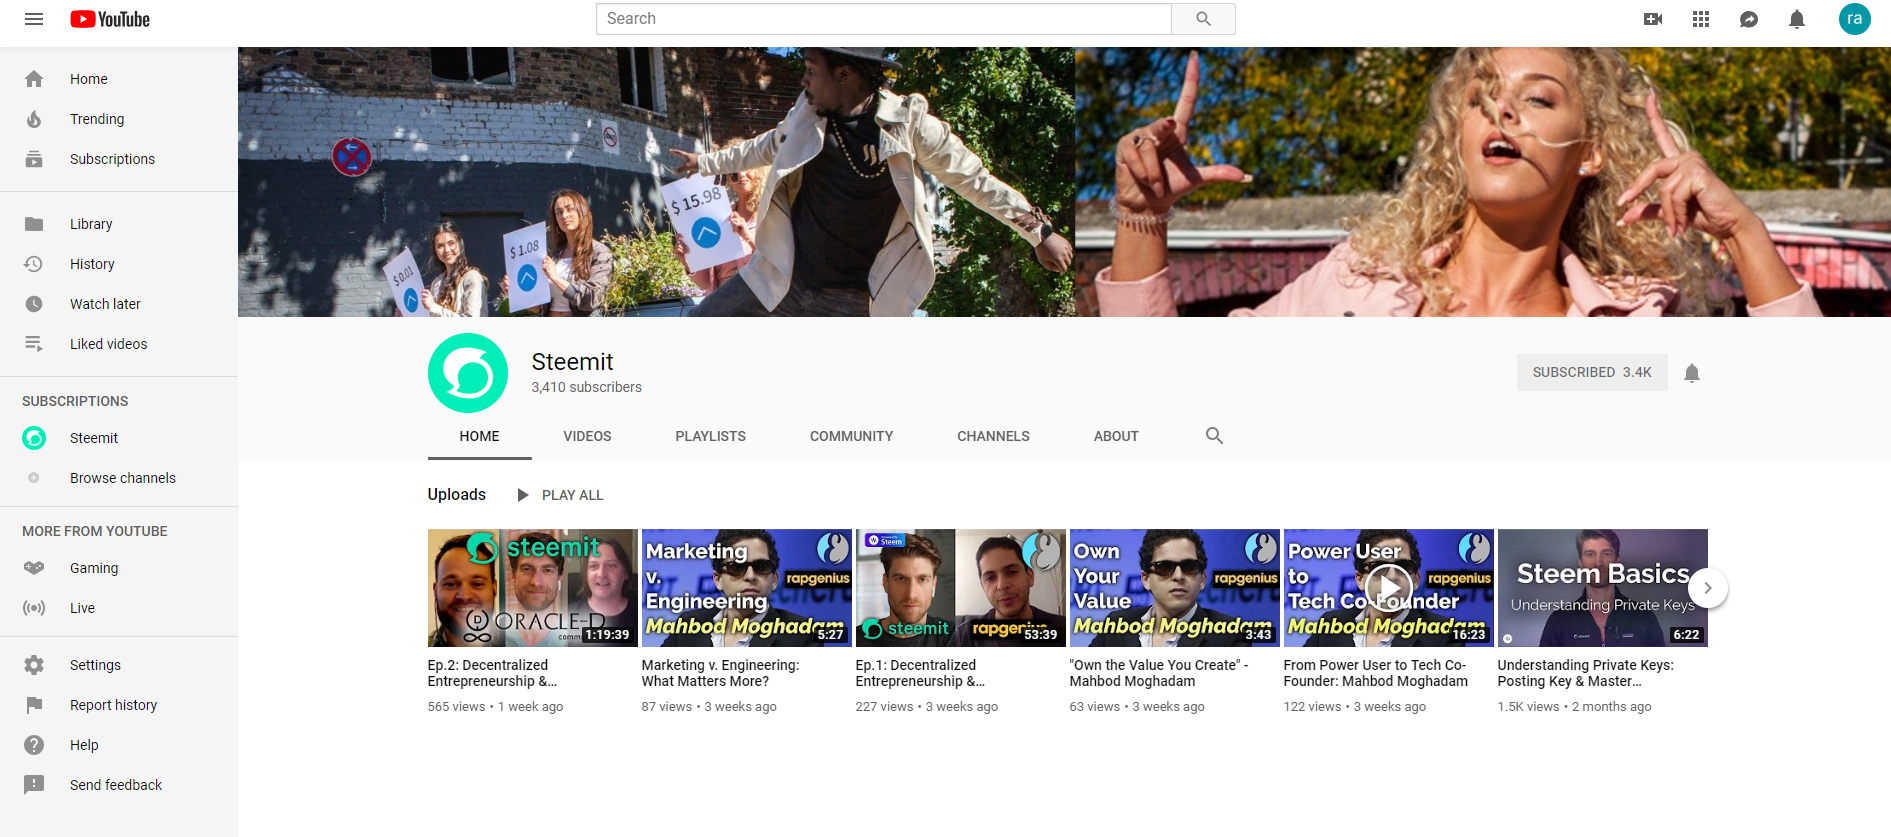Open 'From Power User to Tech Co-Founder' title
The image size is (1891, 837).
click(x=1376, y=673)
